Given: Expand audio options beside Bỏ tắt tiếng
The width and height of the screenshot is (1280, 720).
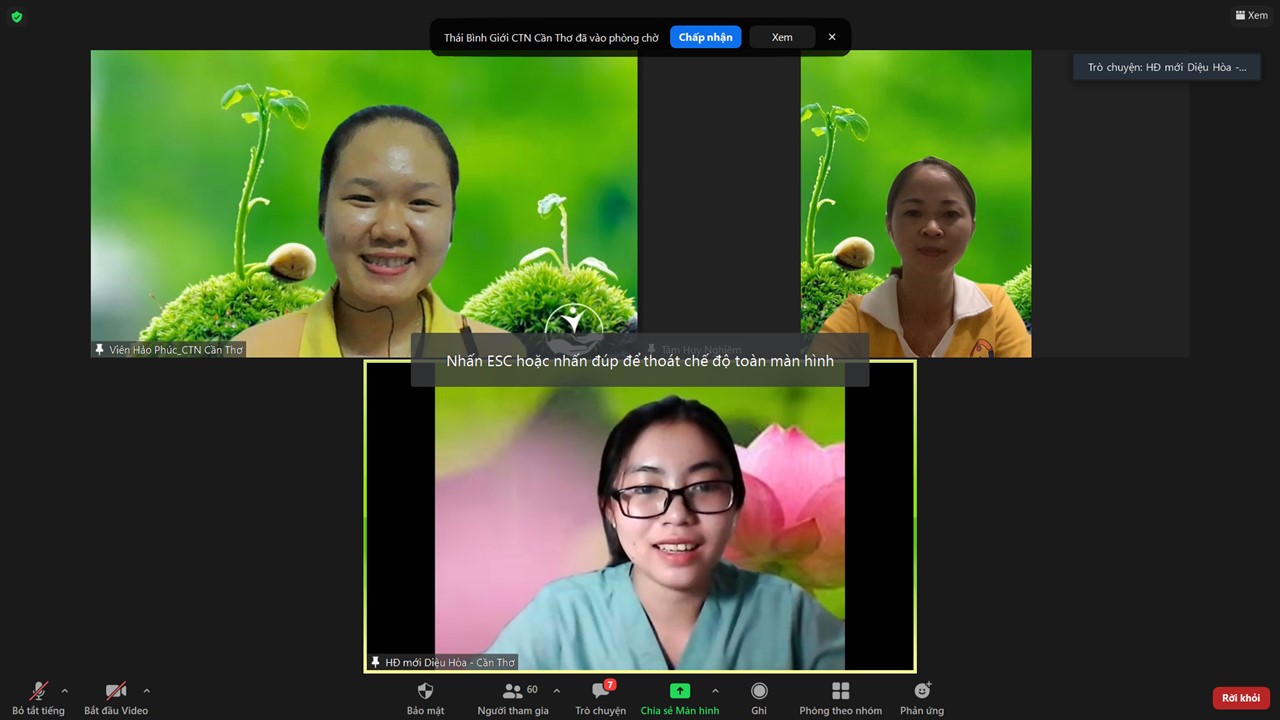Looking at the screenshot, I should (65, 690).
